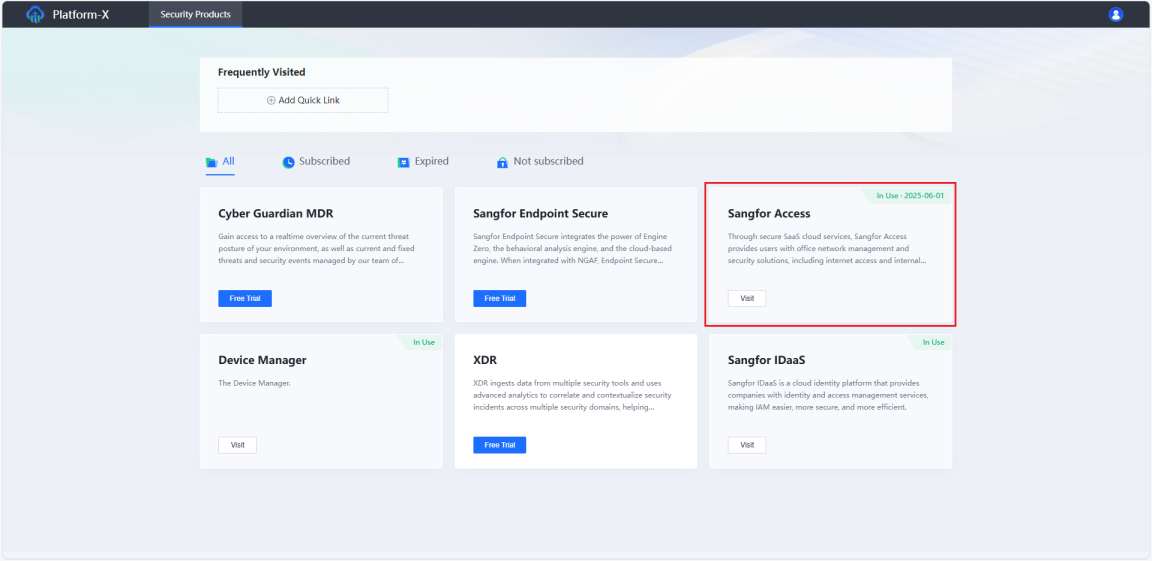This screenshot has height=561, width=1152.
Task: Click the All filter folder icon
Action: 212,162
